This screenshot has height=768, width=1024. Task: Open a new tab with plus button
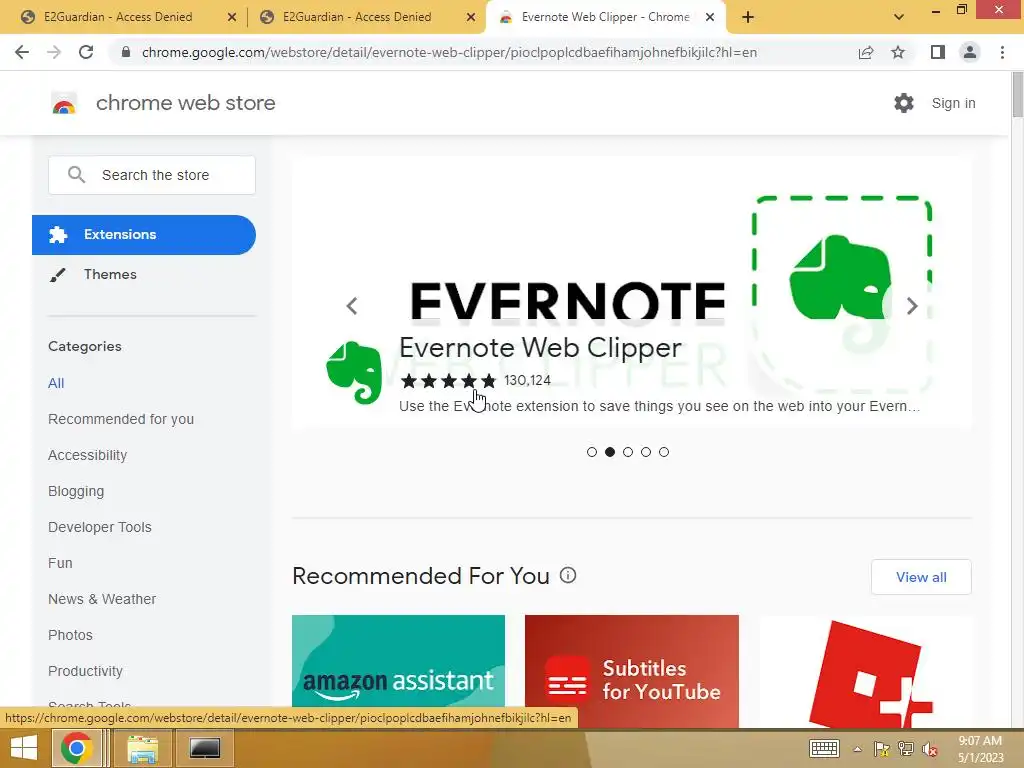coord(748,17)
